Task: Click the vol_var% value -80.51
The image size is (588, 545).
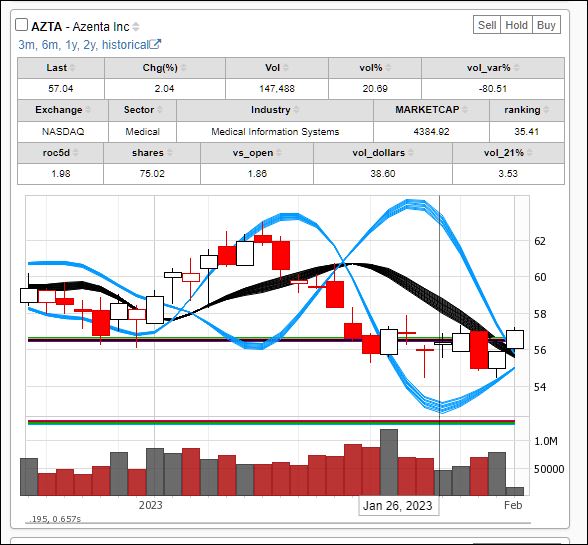Action: click(493, 89)
